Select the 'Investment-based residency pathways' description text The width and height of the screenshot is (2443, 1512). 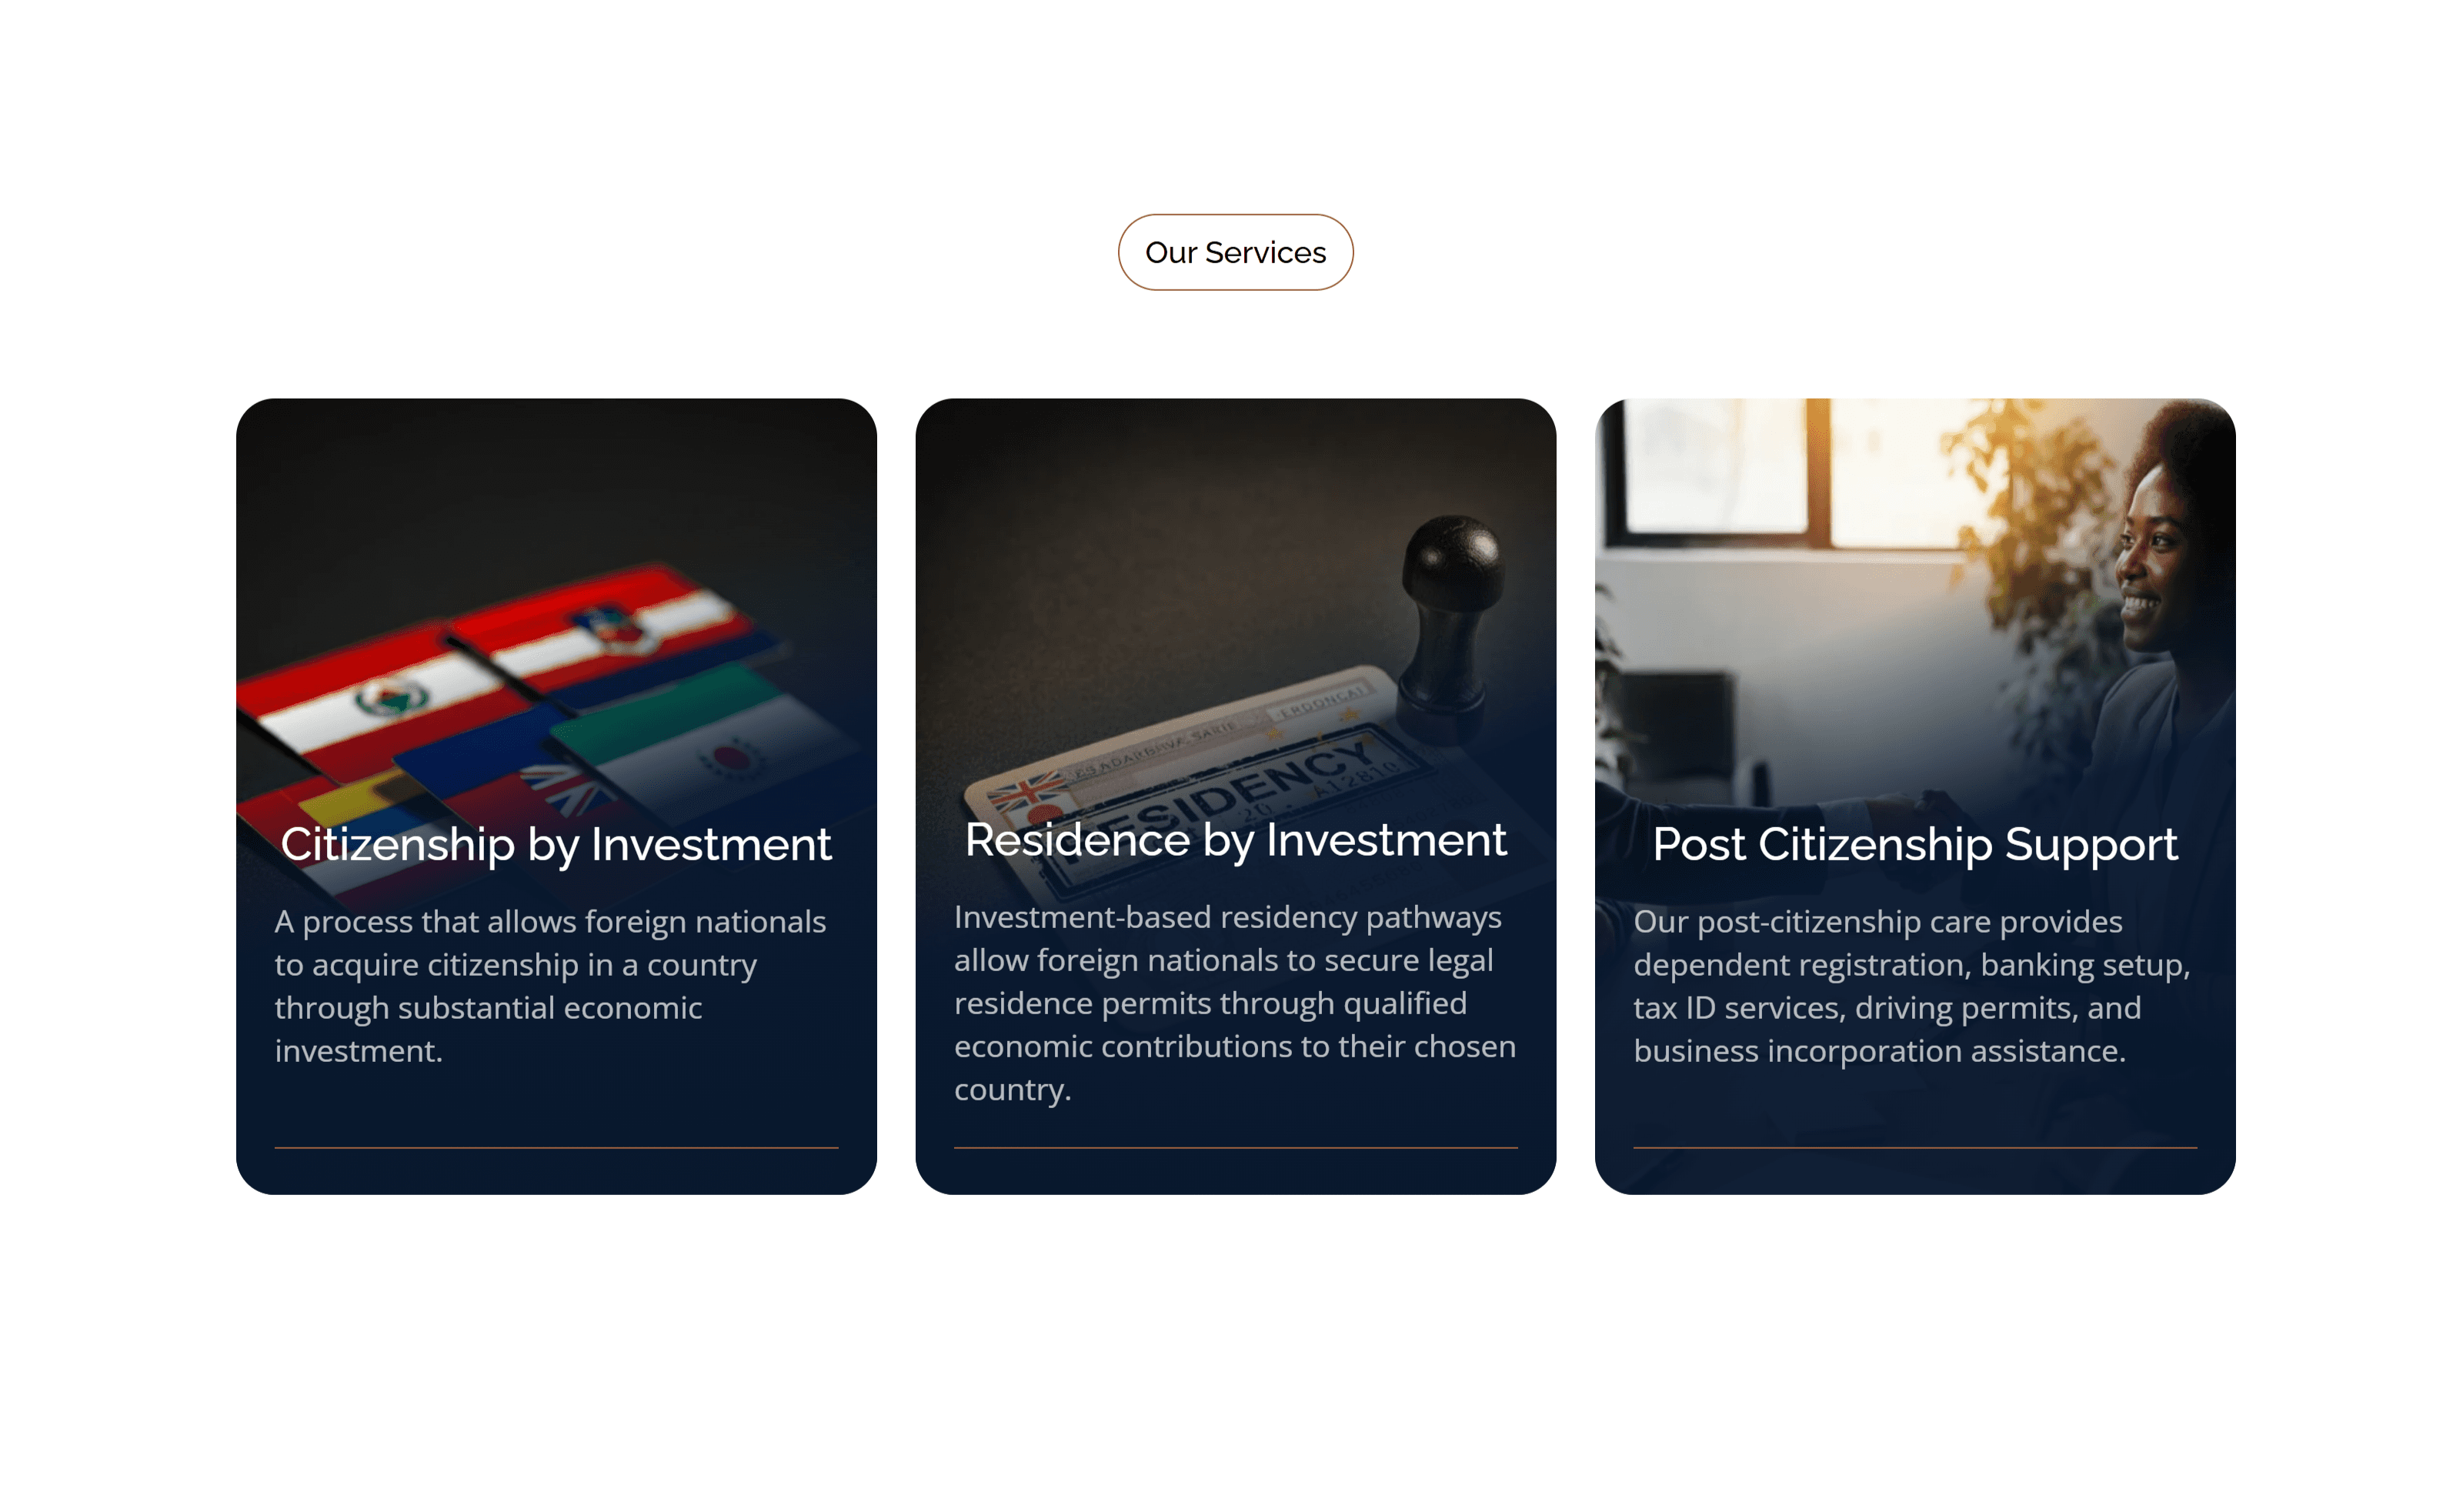click(x=1235, y=1003)
